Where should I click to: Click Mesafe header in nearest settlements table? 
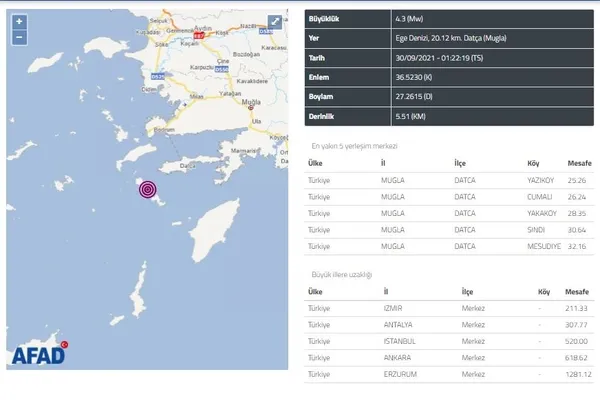573,162
